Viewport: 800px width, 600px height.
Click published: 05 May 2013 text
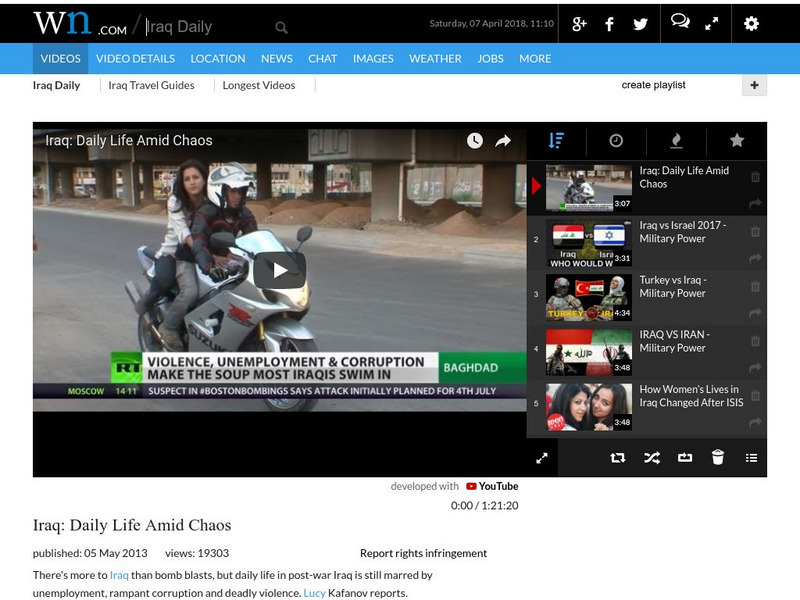90,553
